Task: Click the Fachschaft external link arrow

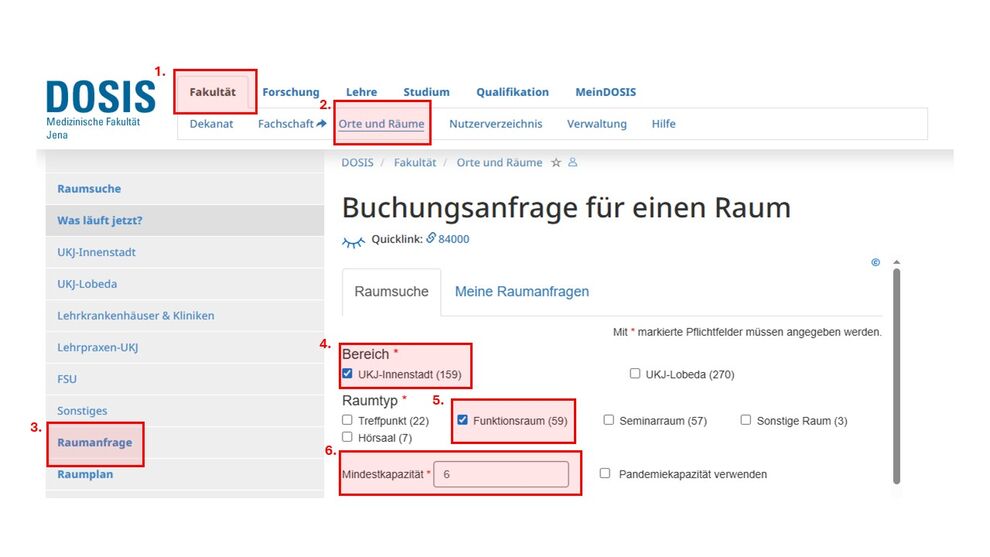Action: [x=322, y=124]
